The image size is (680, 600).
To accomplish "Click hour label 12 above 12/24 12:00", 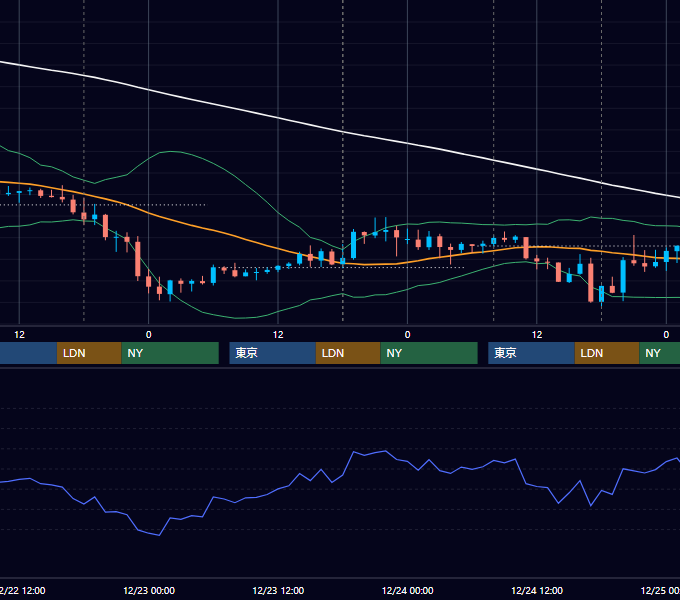I will pyautogui.click(x=537, y=335).
